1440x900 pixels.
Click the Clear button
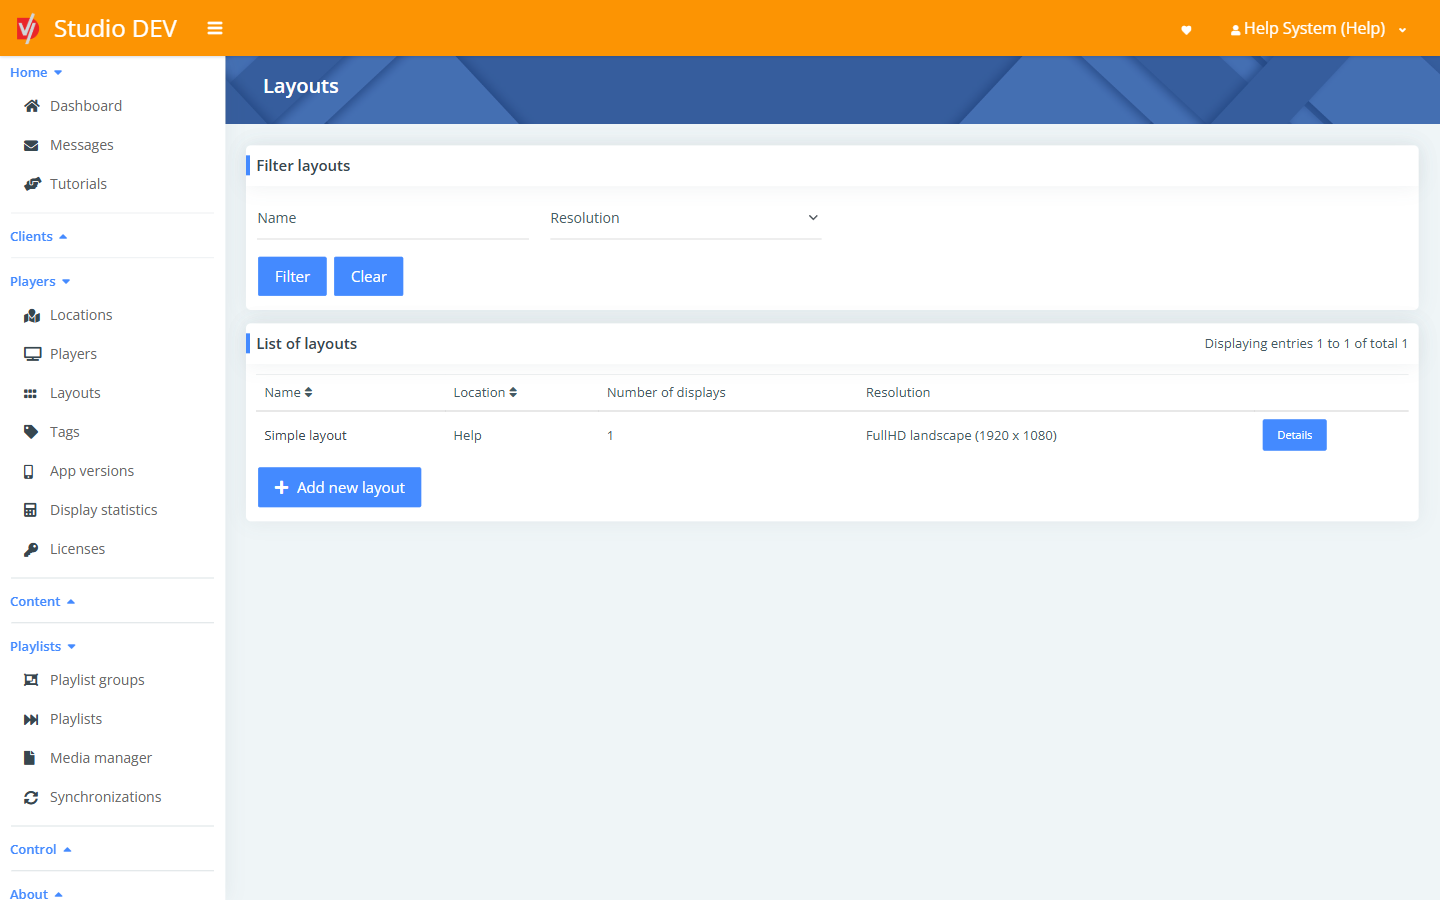click(369, 277)
